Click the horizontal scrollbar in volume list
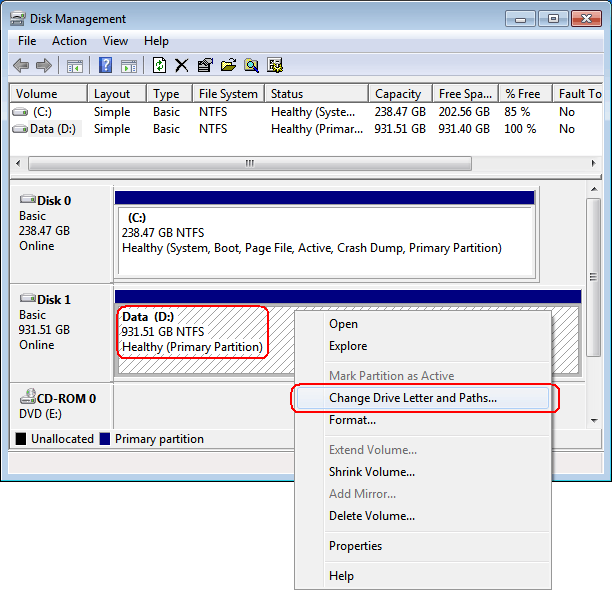Viewport: 612px width, 590px height. coord(250,164)
